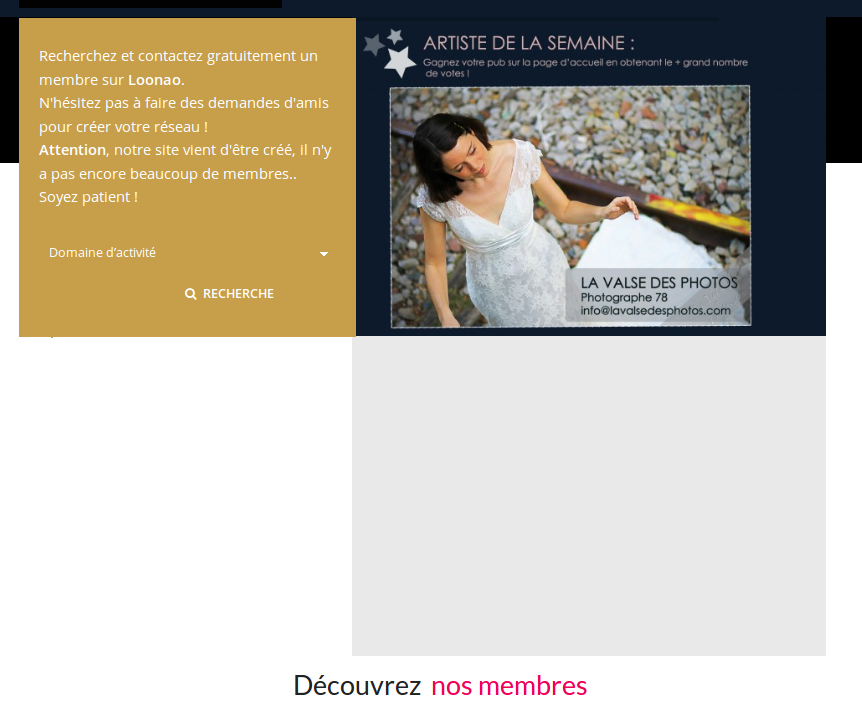Click the 'pour créer votre réseau' line
This screenshot has width=862, height=727.
click(x=123, y=126)
